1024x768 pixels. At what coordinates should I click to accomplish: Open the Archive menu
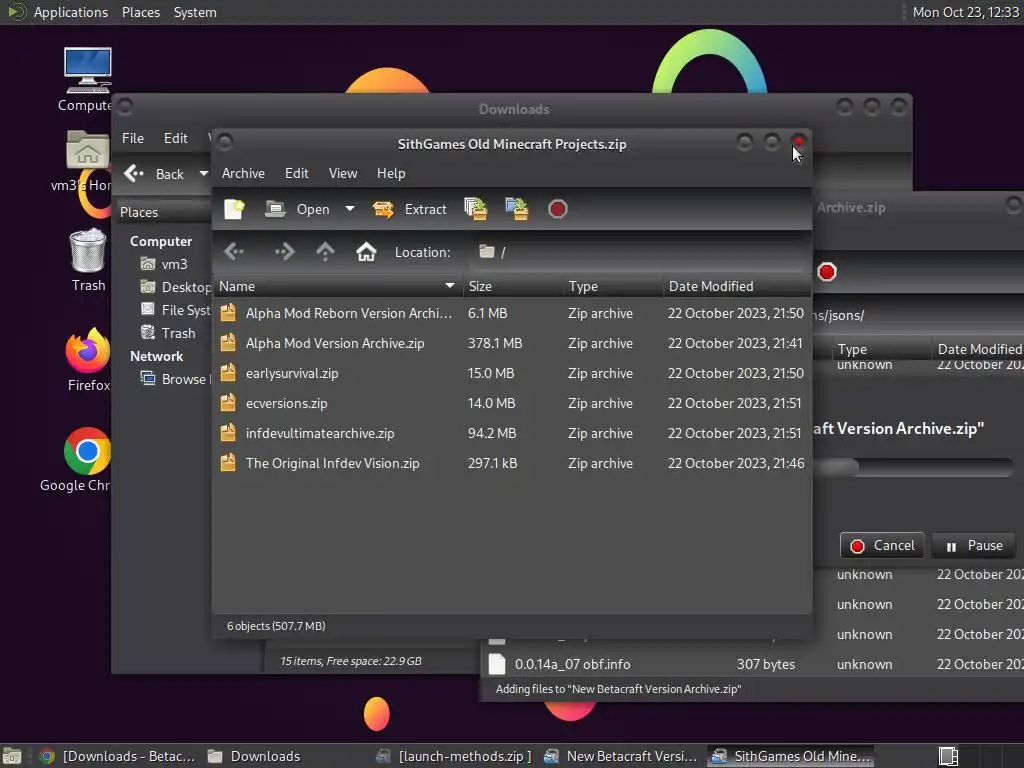(x=243, y=173)
